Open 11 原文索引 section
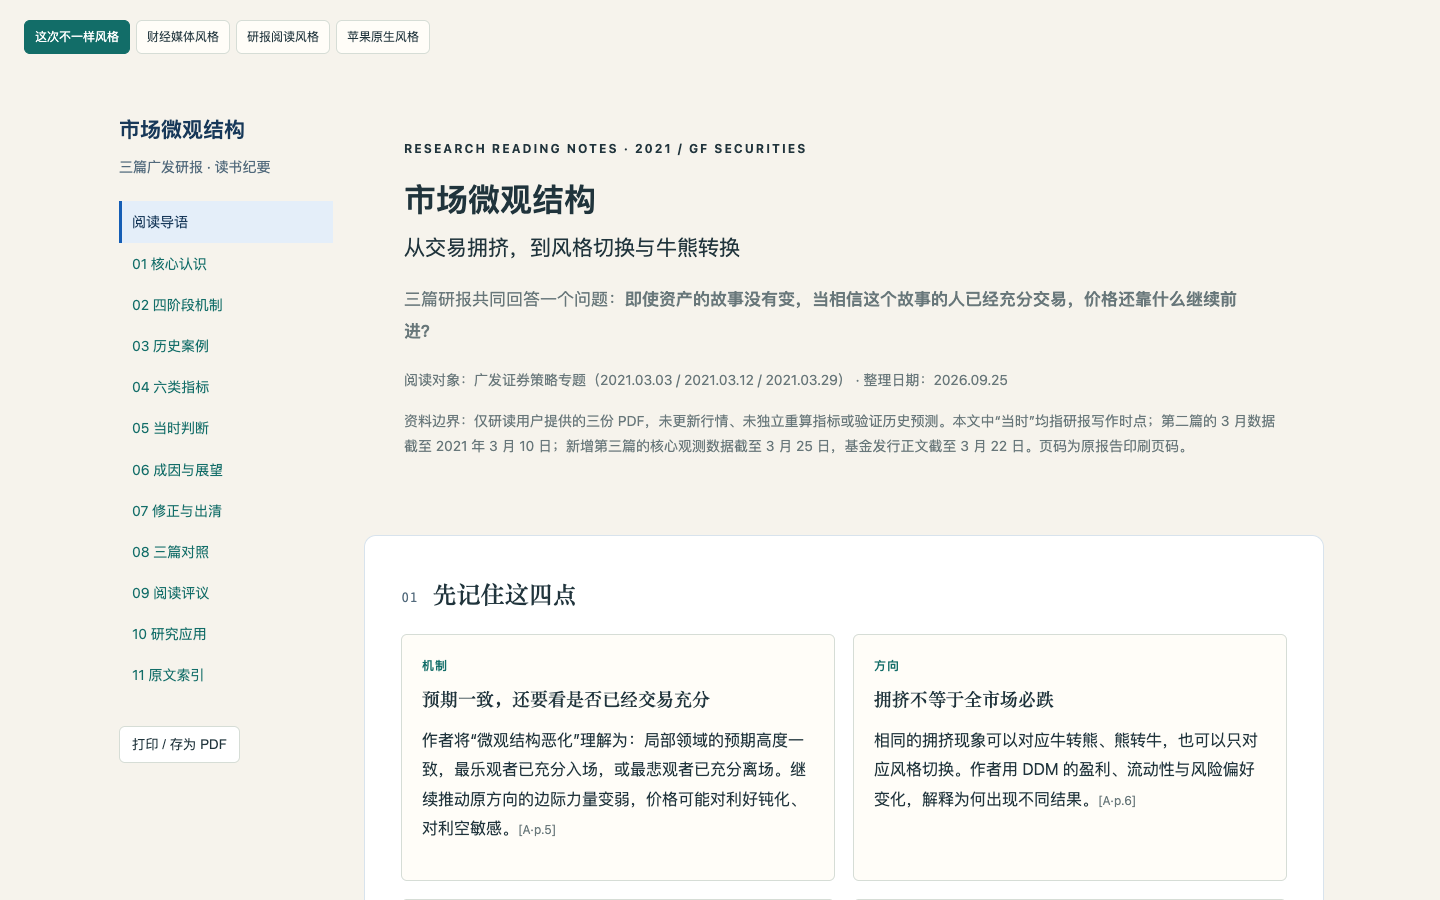The height and width of the screenshot is (900, 1440). click(226, 675)
